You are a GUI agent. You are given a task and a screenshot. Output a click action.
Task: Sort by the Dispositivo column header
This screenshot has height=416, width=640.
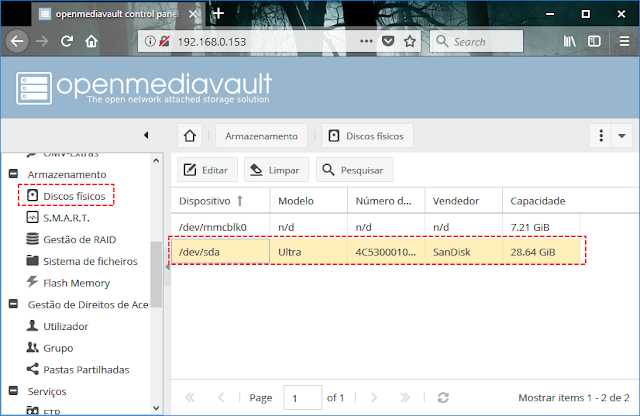coord(220,200)
